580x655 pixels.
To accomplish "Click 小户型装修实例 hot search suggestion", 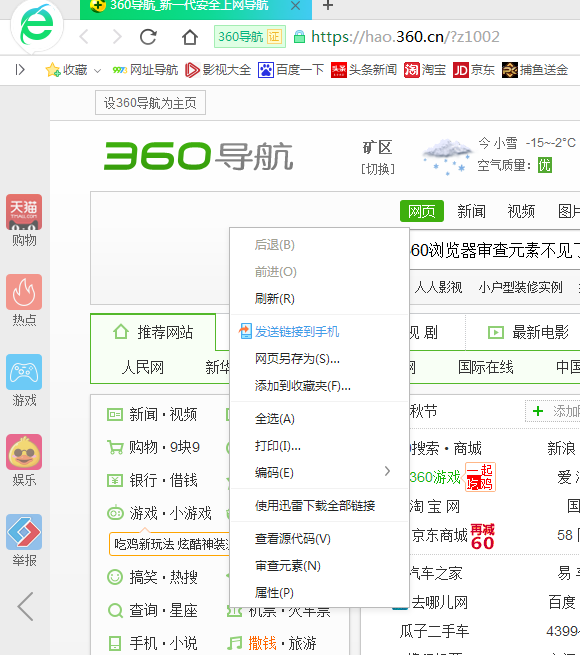I will pos(521,287).
